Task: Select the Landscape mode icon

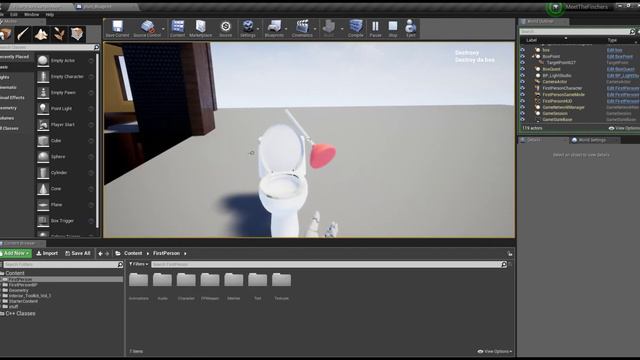Action: [x=41, y=34]
